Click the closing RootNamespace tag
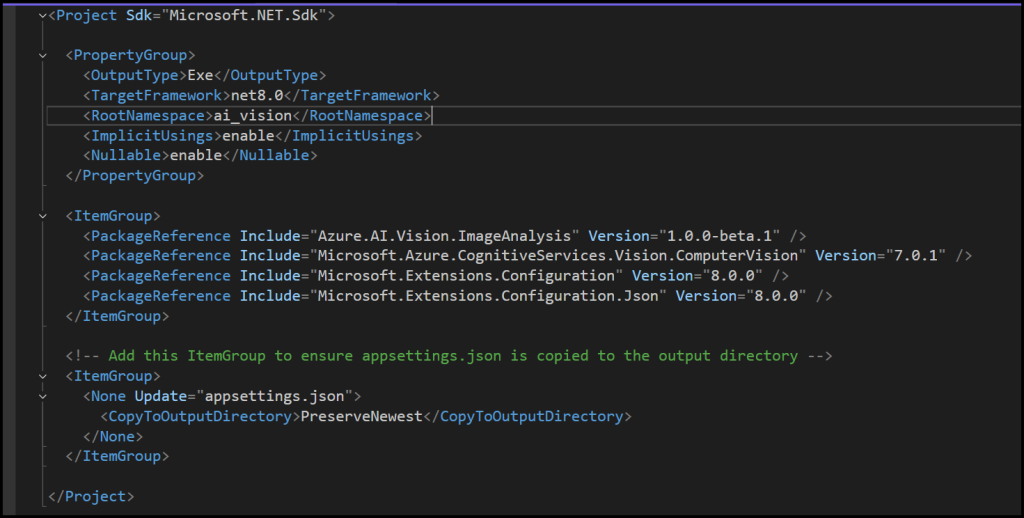 click(x=361, y=116)
